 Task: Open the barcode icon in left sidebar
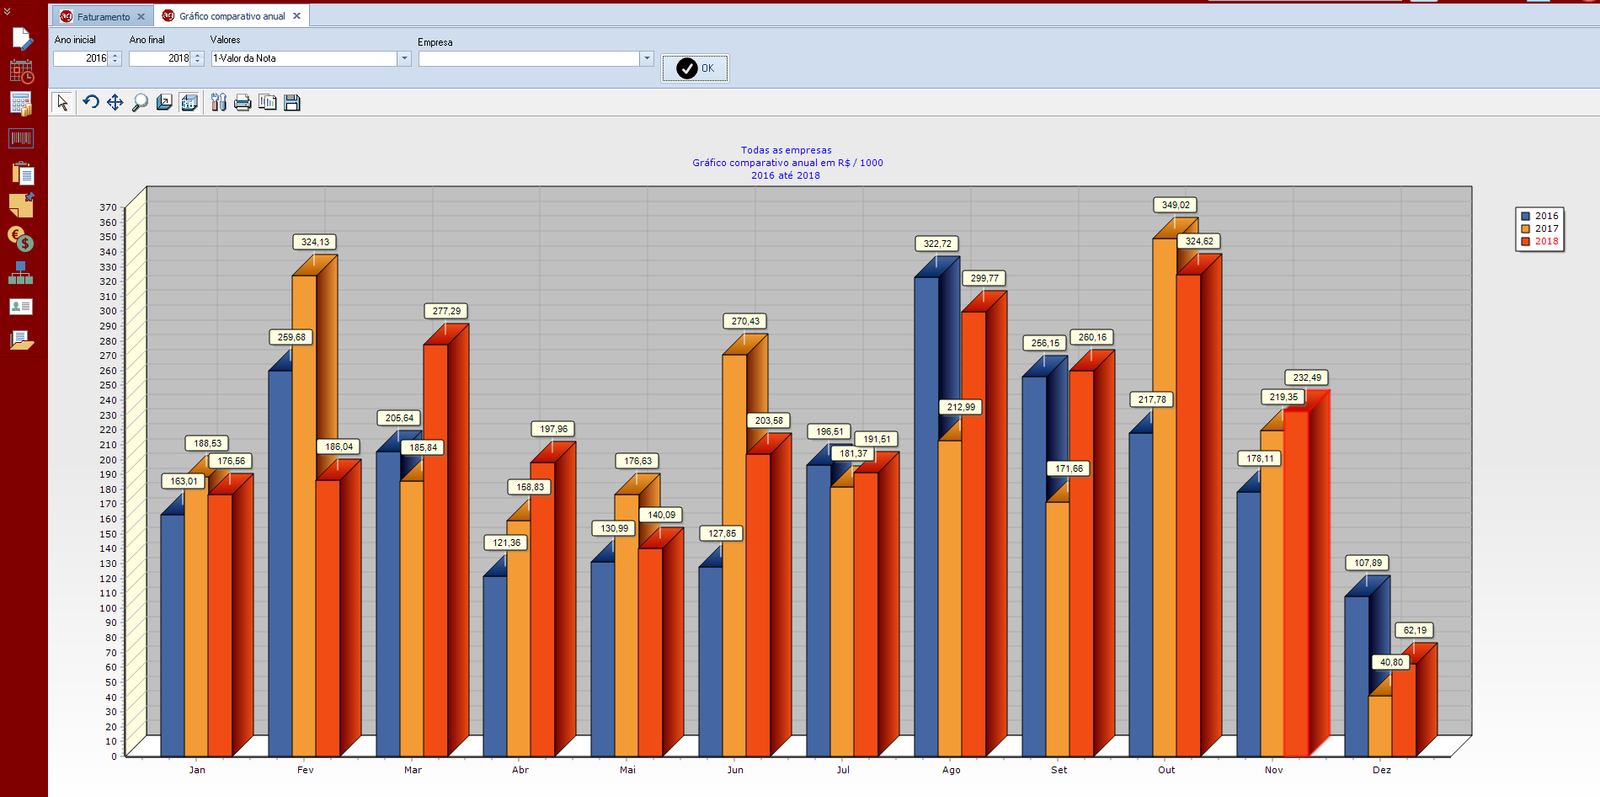pyautogui.click(x=21, y=138)
